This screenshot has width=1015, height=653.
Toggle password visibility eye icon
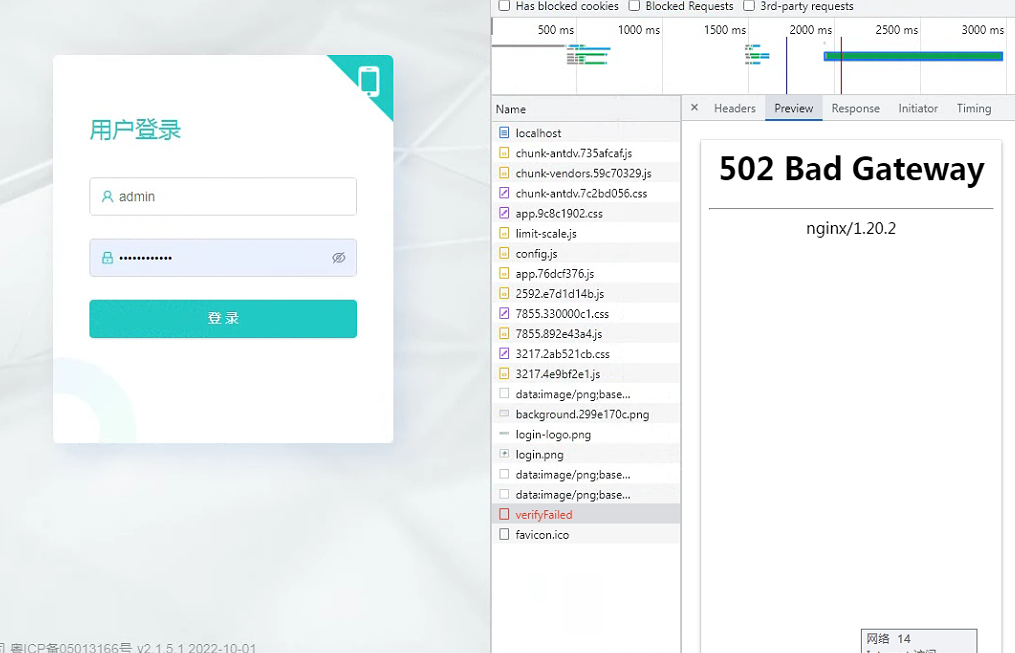point(339,258)
